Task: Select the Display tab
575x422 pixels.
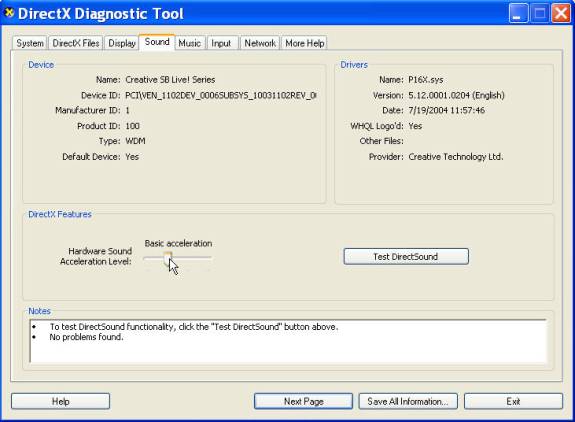Action: (122, 43)
